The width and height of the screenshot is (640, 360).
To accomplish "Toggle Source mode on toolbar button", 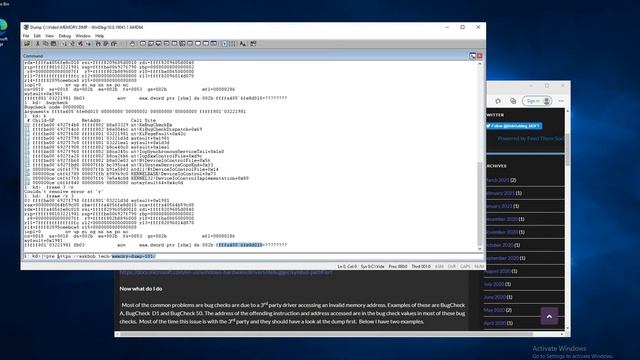I will tap(224, 44).
